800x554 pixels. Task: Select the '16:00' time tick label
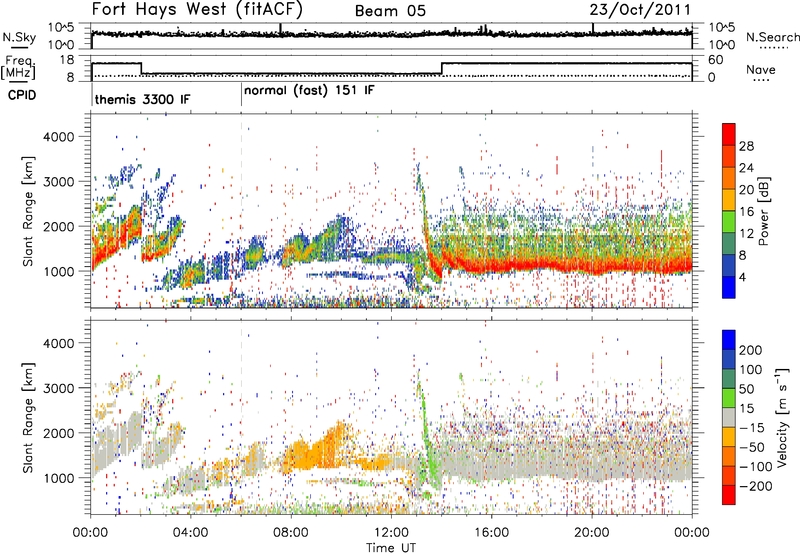tap(491, 533)
